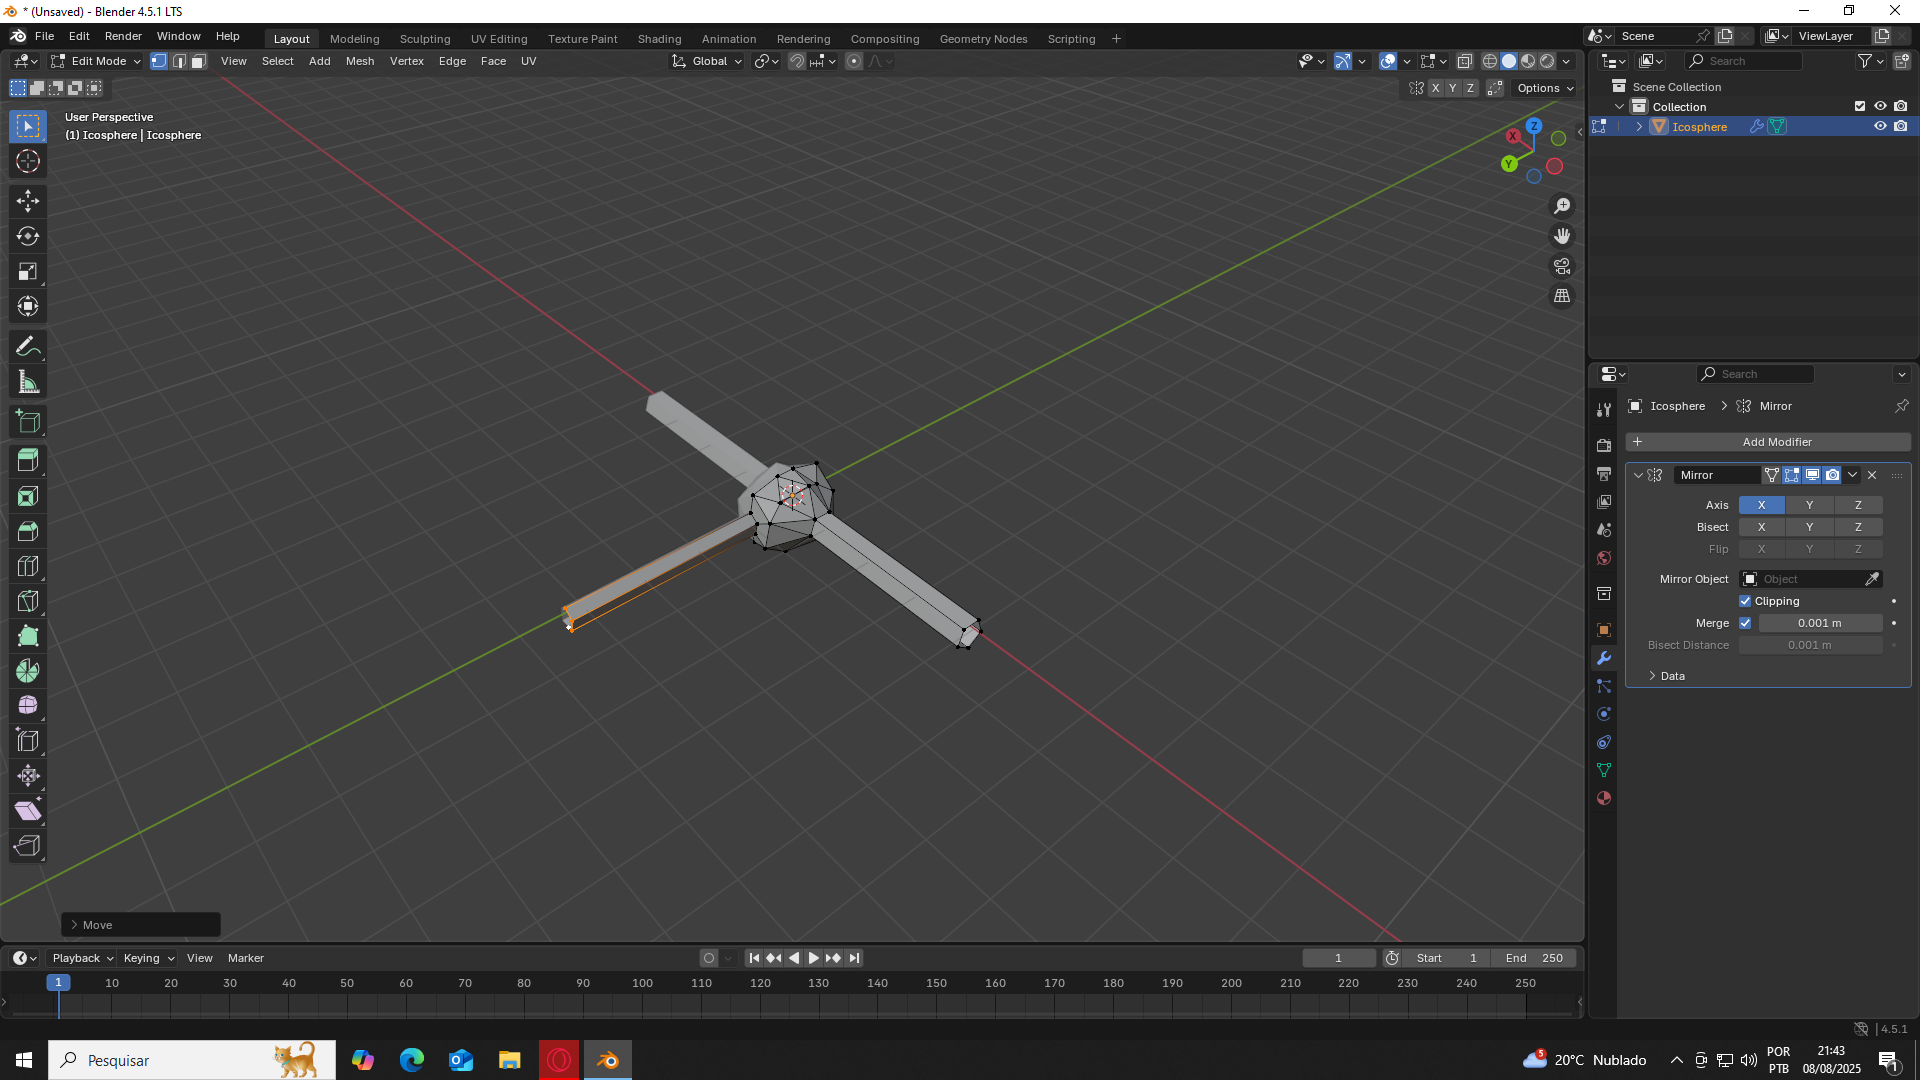Select the Annotate tool

point(28,347)
